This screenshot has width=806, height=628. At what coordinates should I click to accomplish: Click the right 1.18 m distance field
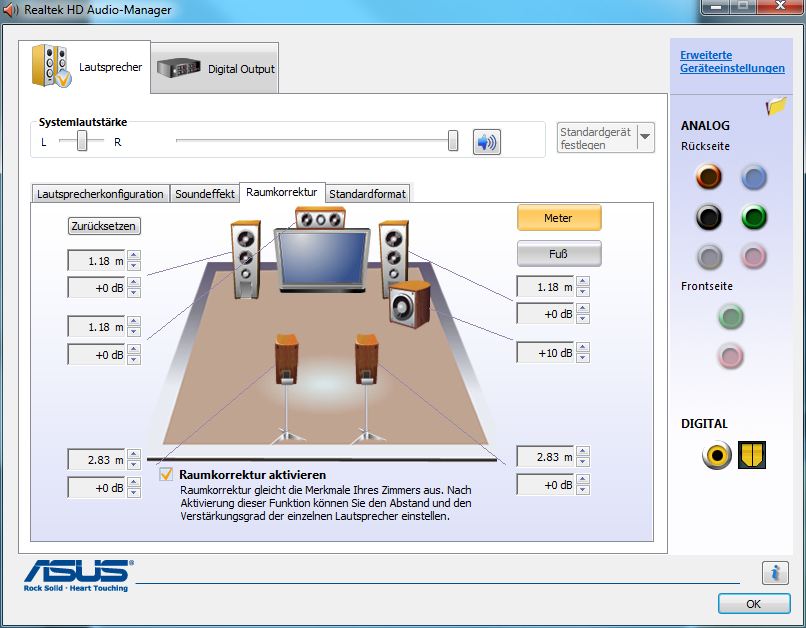(545, 287)
